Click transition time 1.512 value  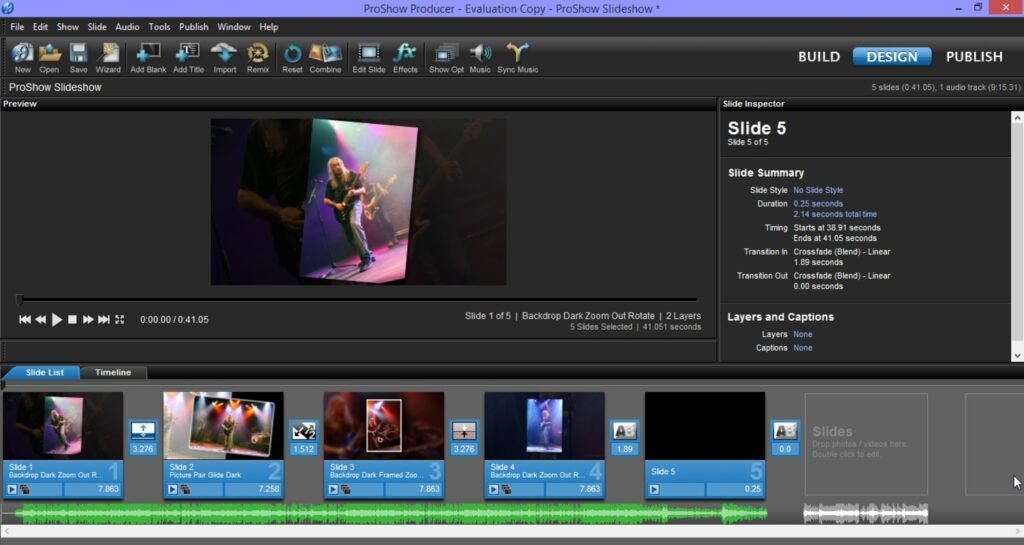(x=304, y=449)
